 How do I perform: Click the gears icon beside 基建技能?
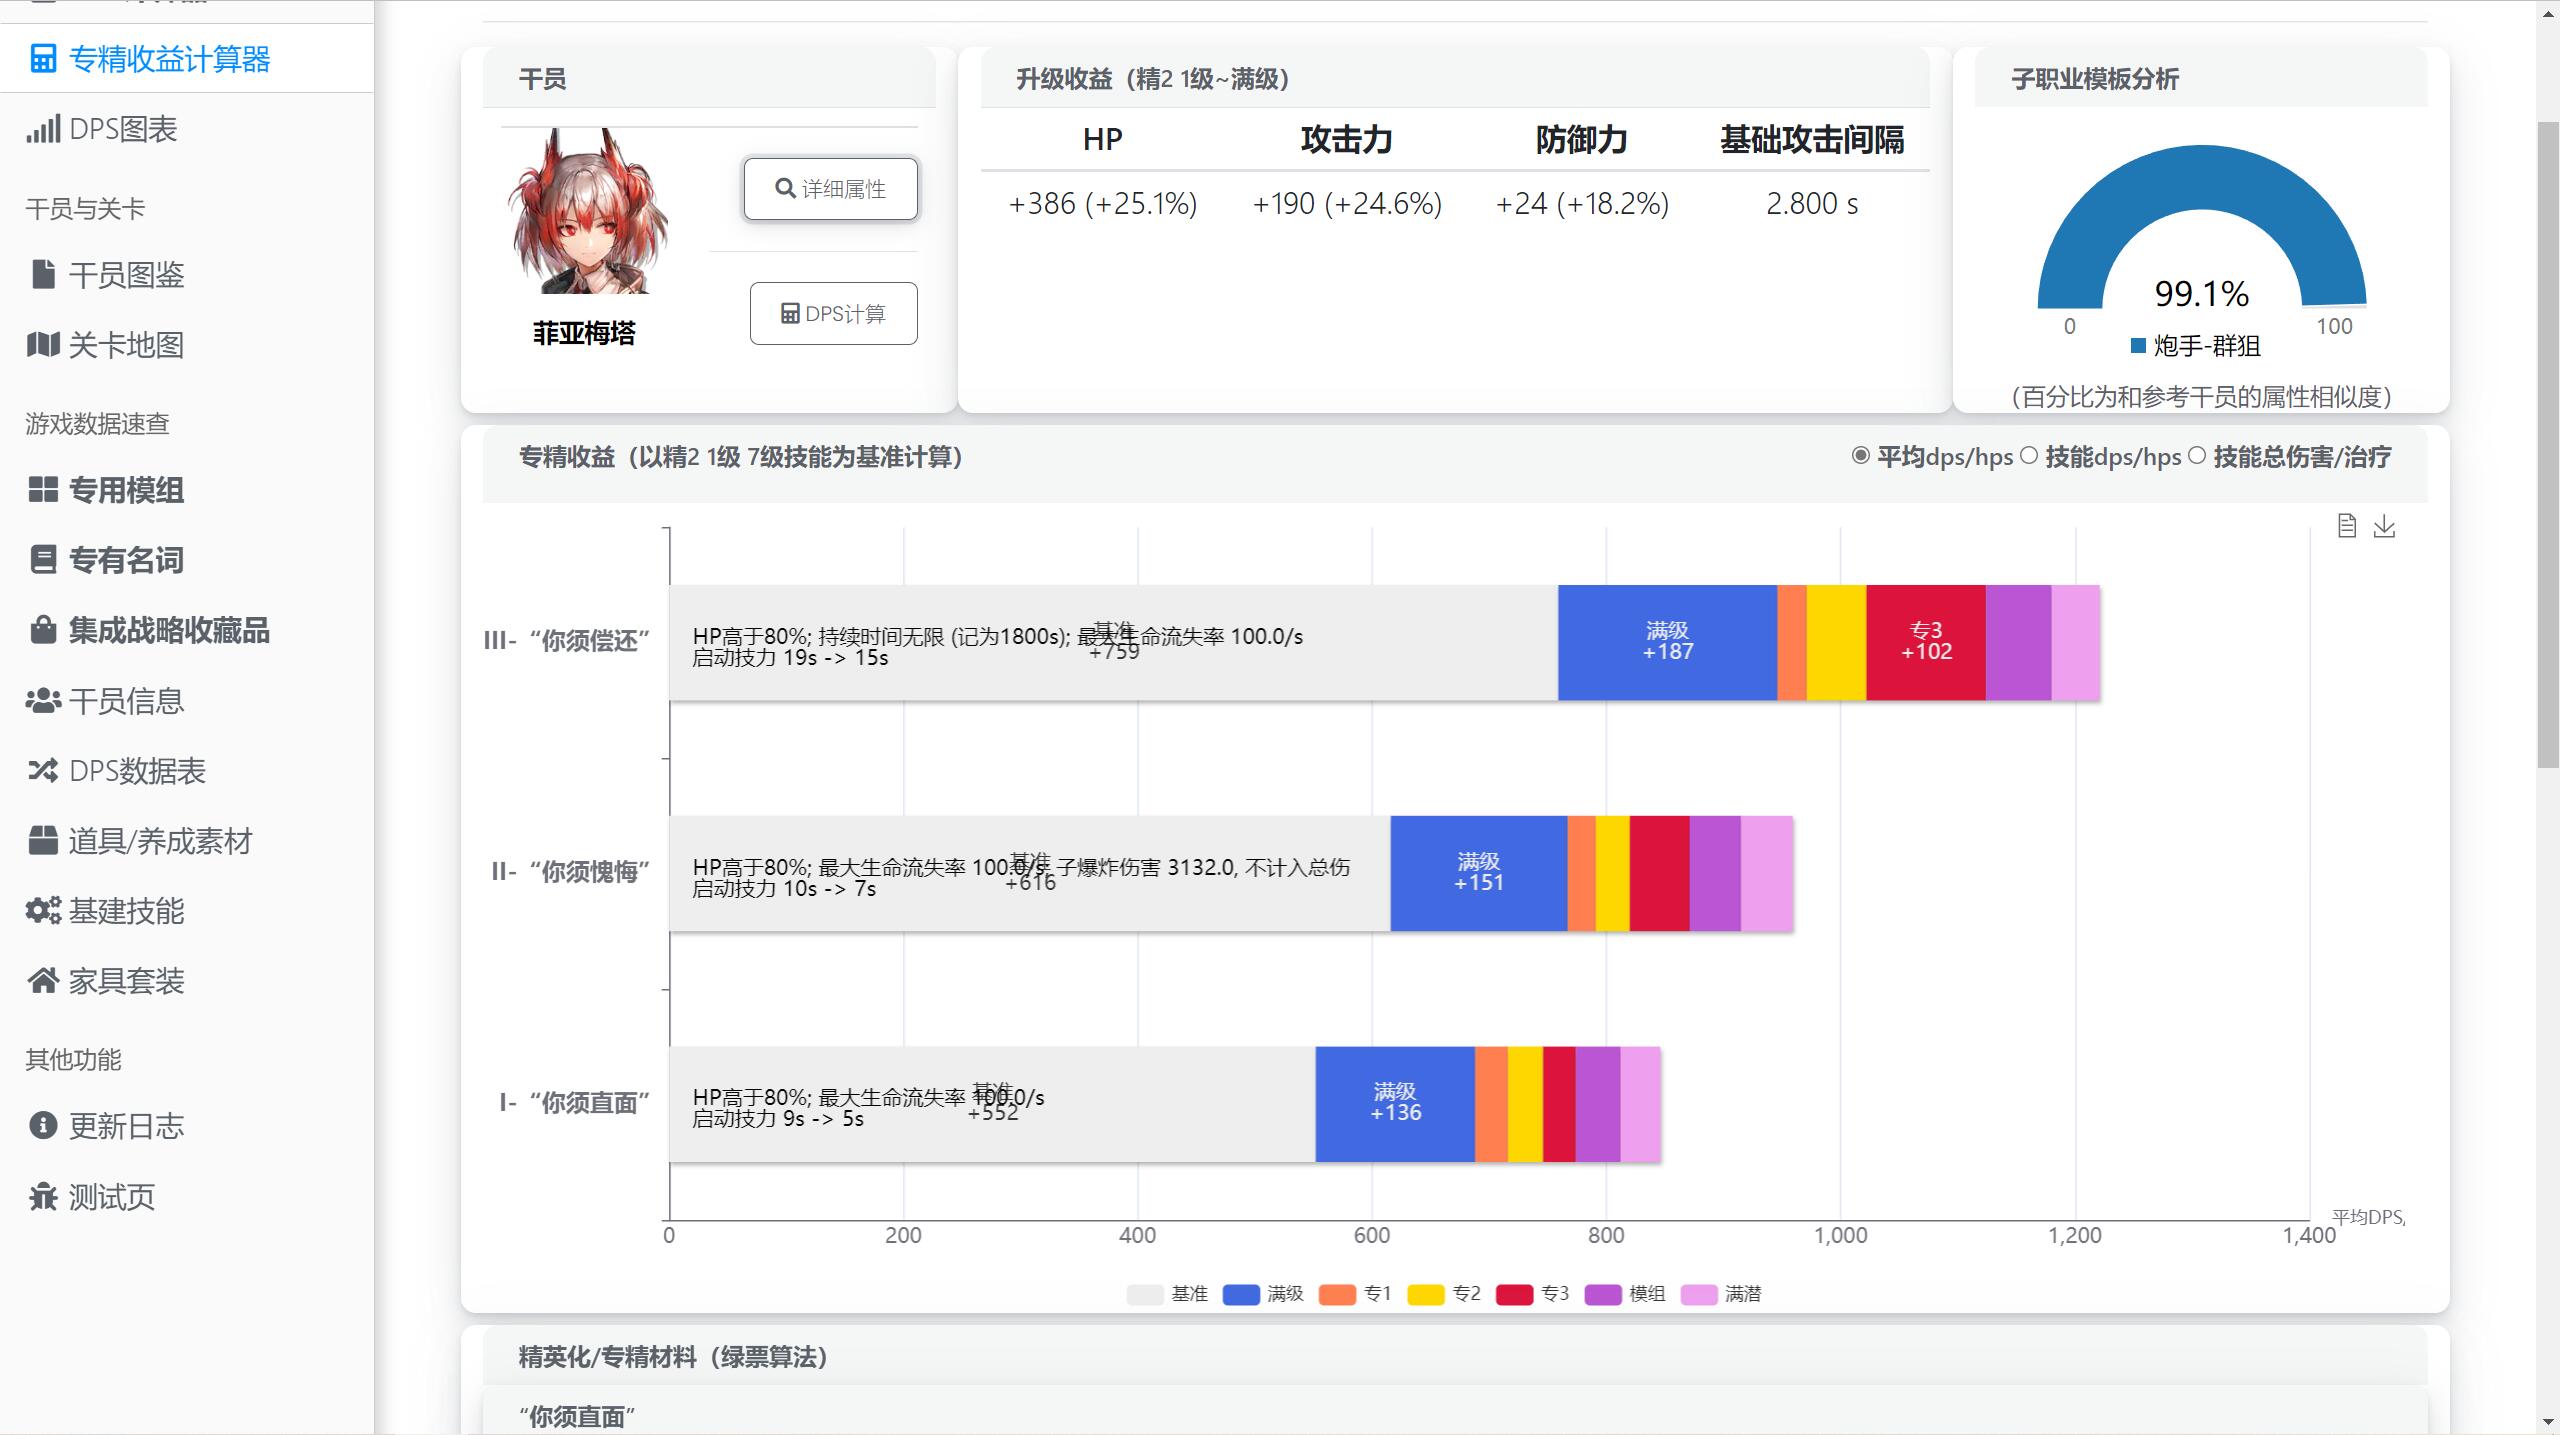tap(43, 911)
